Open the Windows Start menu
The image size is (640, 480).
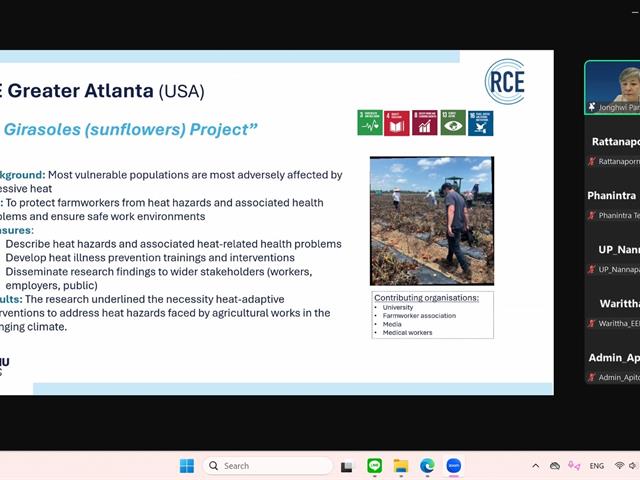coord(187,466)
